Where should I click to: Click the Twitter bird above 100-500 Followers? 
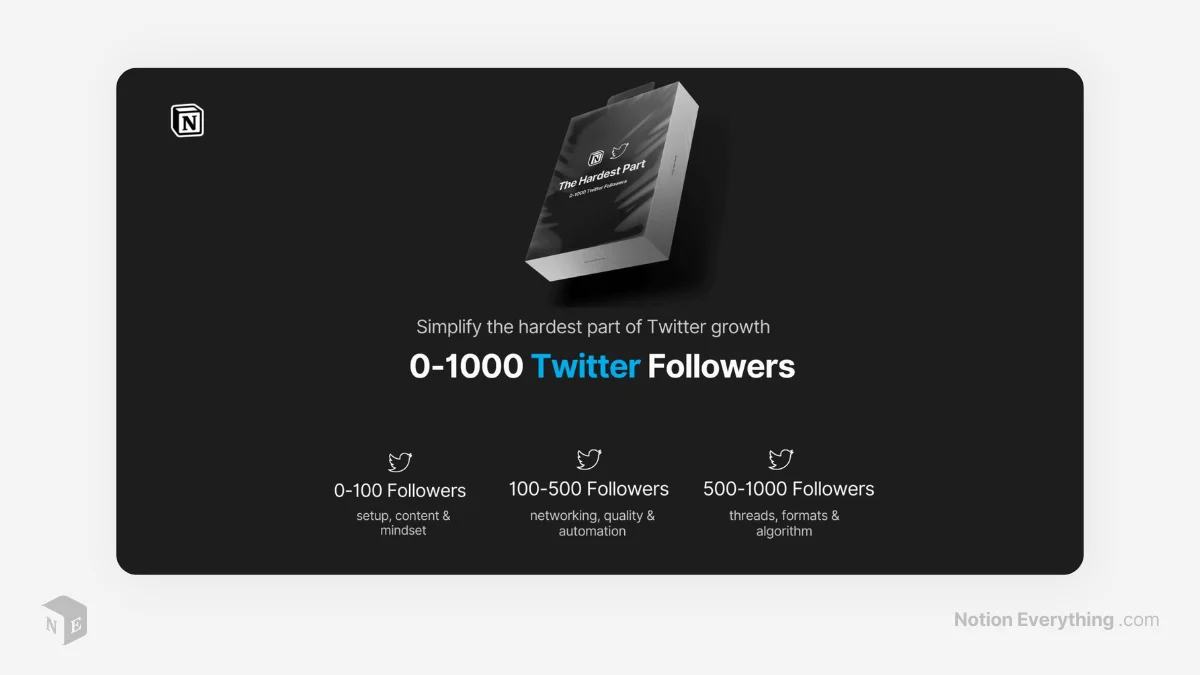pyautogui.click(x=589, y=459)
